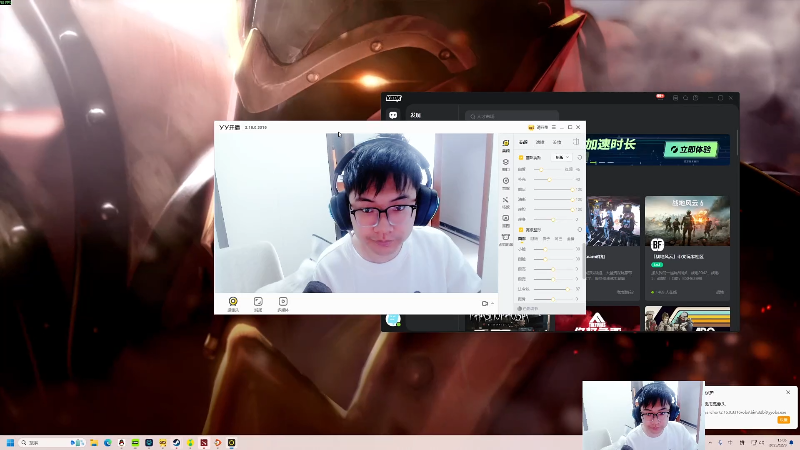Open the preset dropdown beside first yellow checkbox
This screenshot has width=800, height=450.
(x=561, y=158)
